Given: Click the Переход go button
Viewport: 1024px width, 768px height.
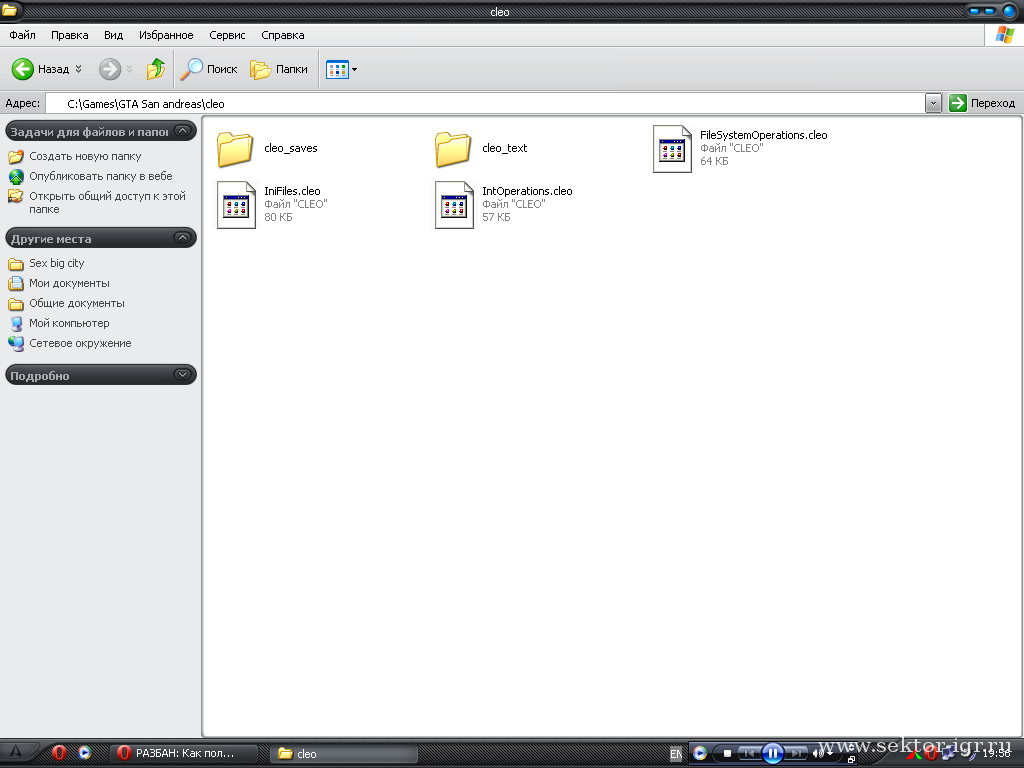Looking at the screenshot, I should 982,103.
